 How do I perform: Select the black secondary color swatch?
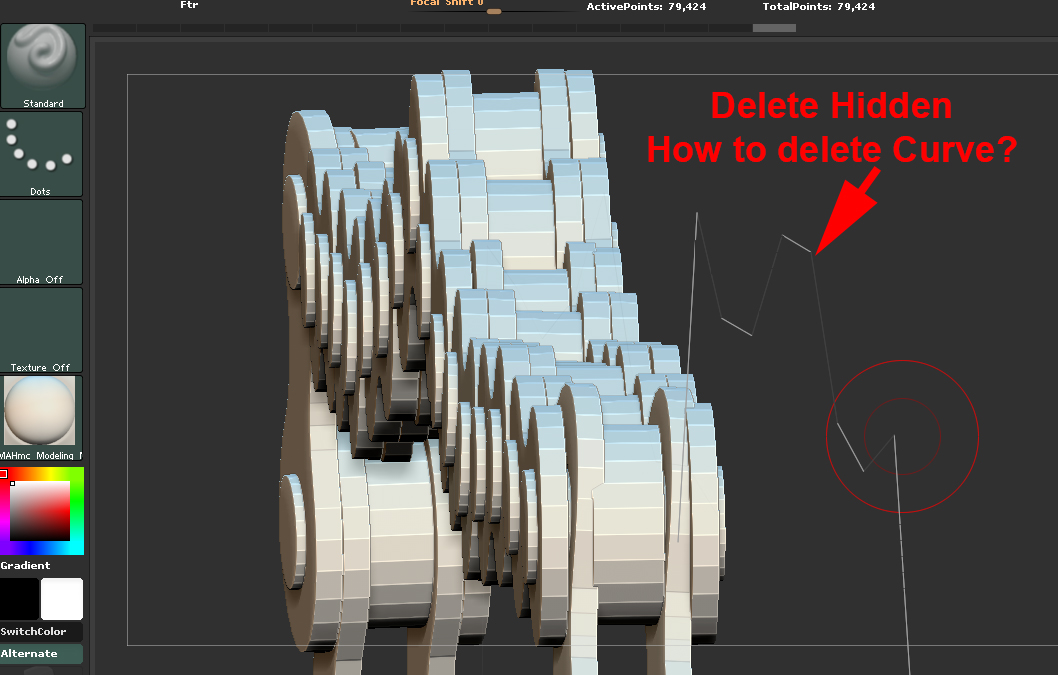pyautogui.click(x=19, y=599)
